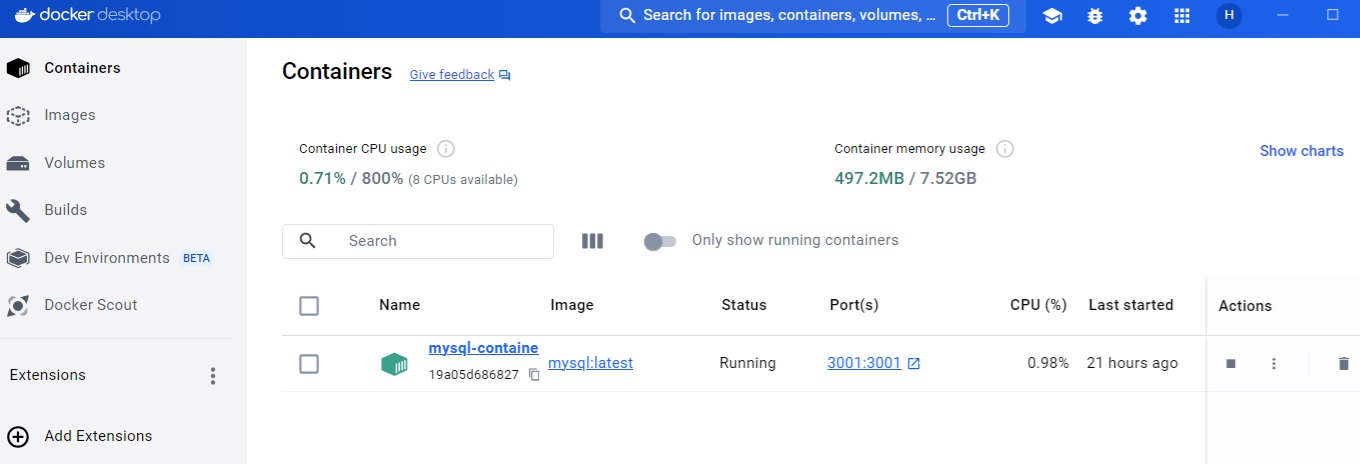1360x464 pixels.
Task: Delete the mysql container with trash icon
Action: tap(1343, 364)
